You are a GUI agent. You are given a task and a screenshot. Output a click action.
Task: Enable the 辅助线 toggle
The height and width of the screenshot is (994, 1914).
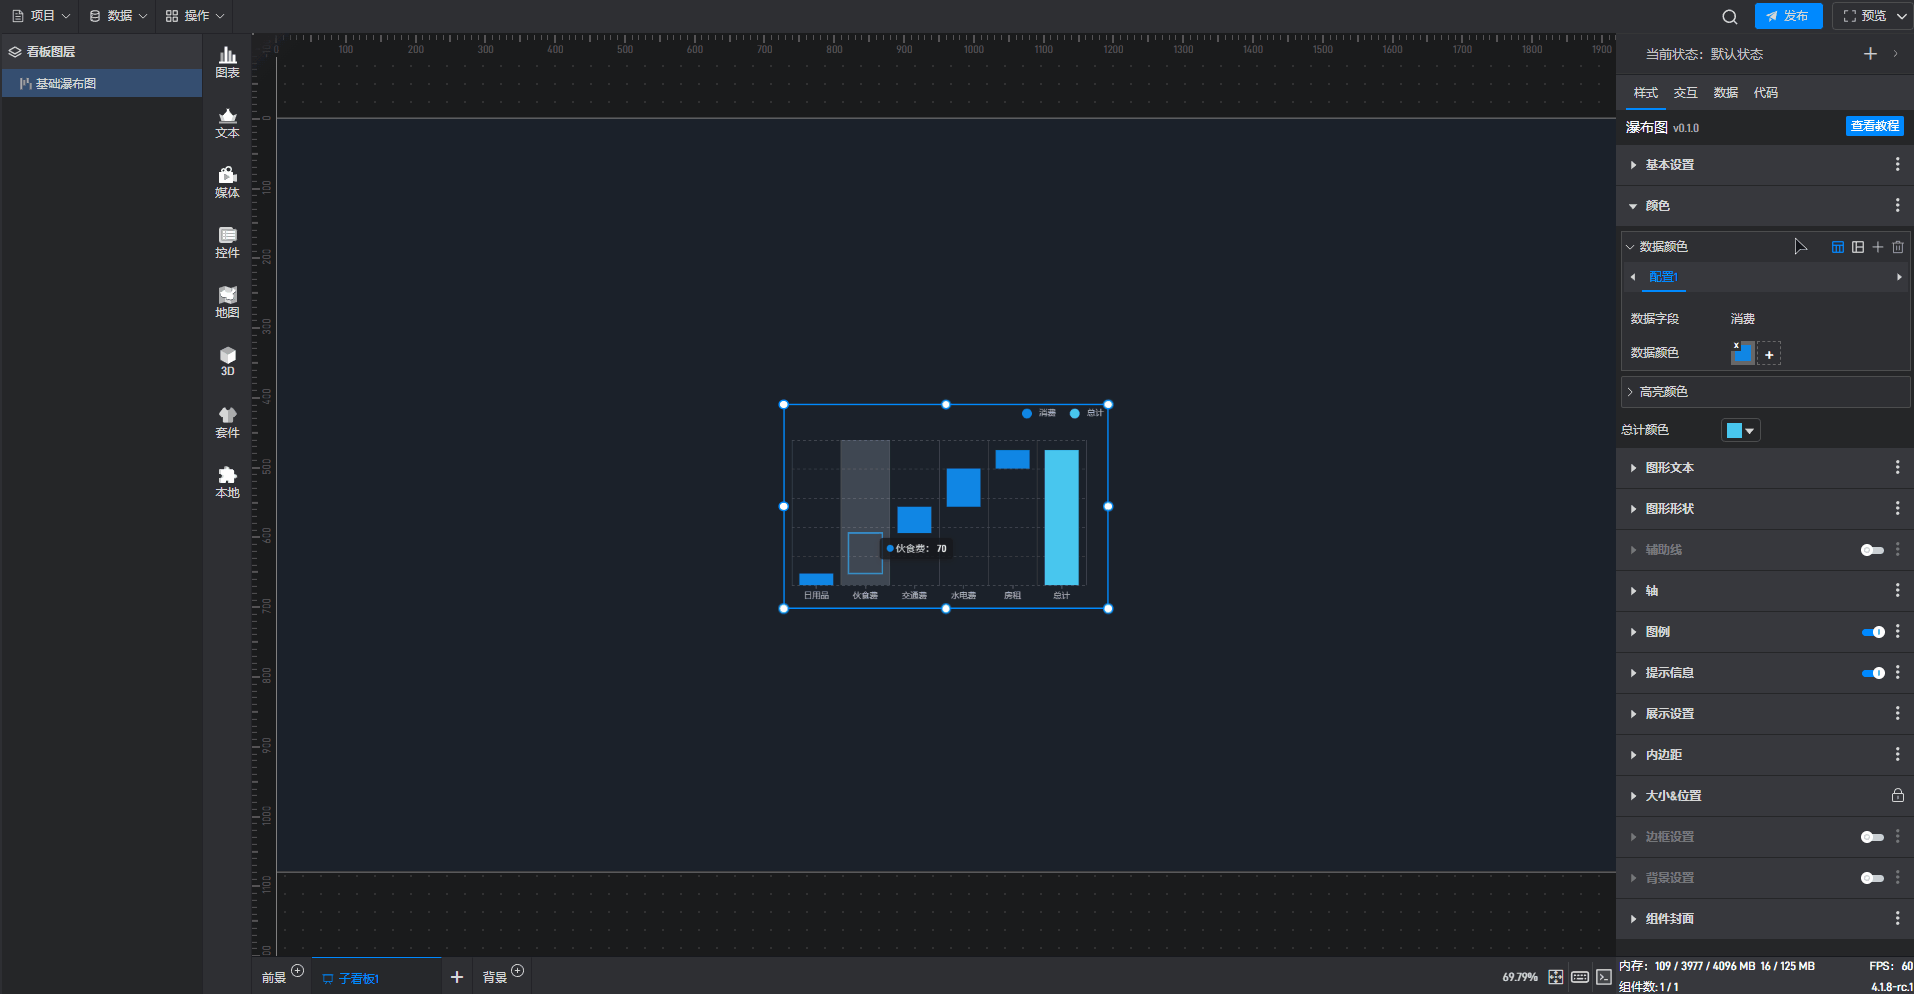pyautogui.click(x=1872, y=550)
